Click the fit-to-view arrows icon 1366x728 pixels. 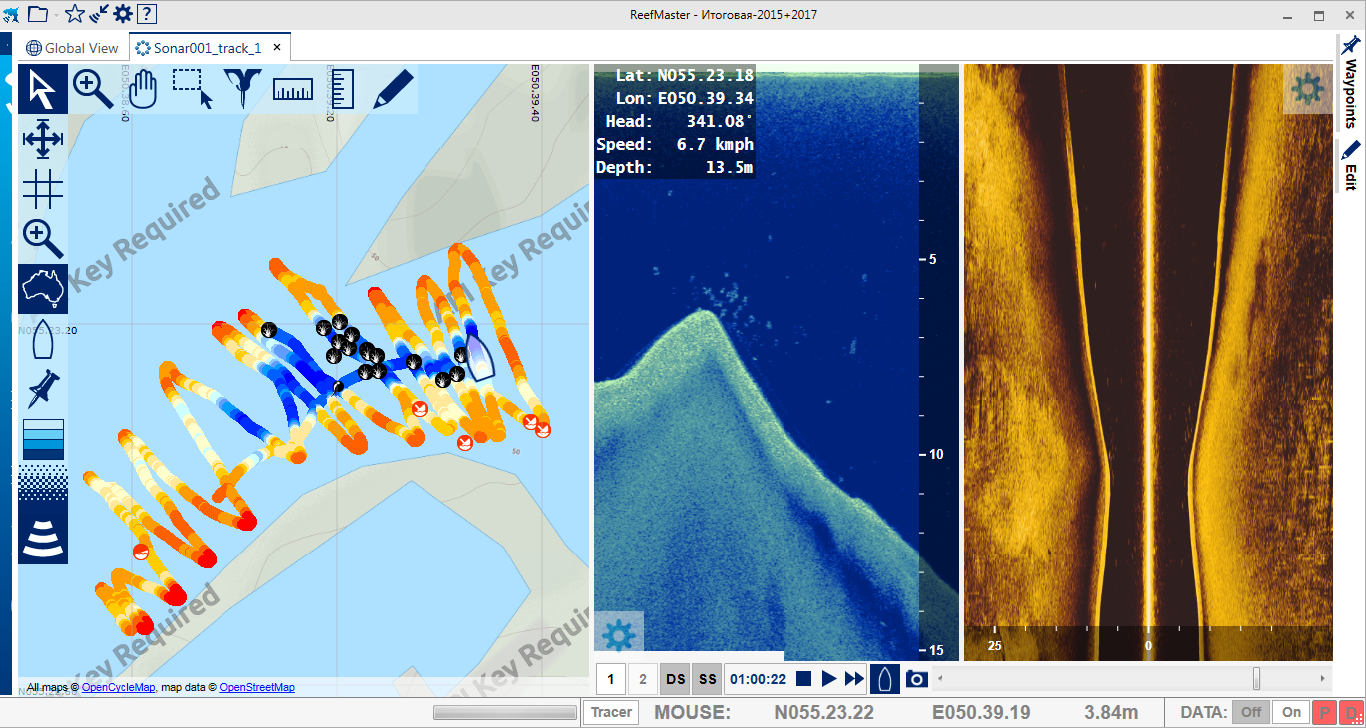(43, 139)
